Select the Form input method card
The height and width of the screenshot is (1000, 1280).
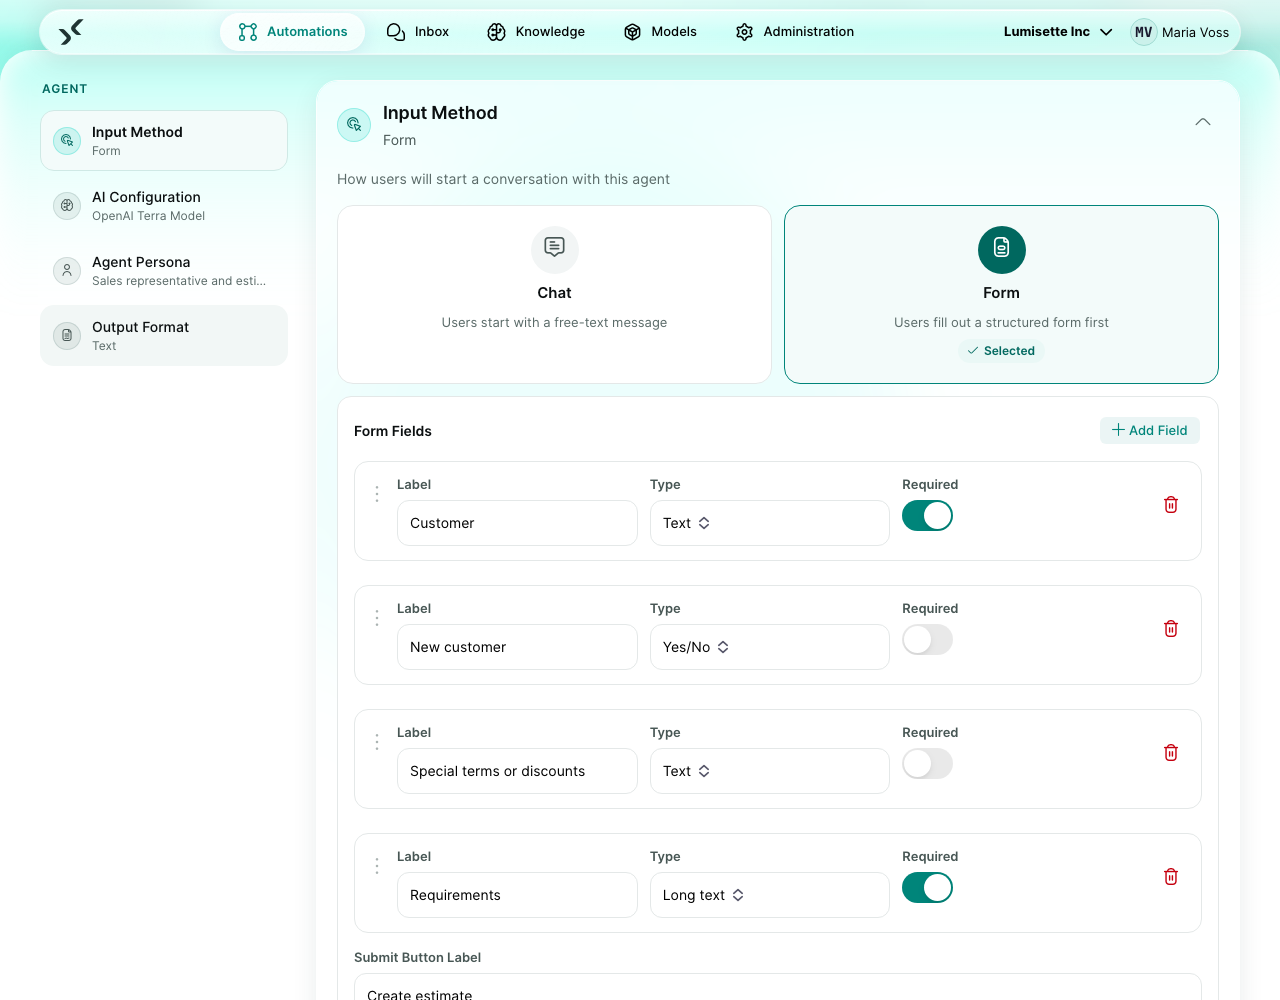(1001, 294)
